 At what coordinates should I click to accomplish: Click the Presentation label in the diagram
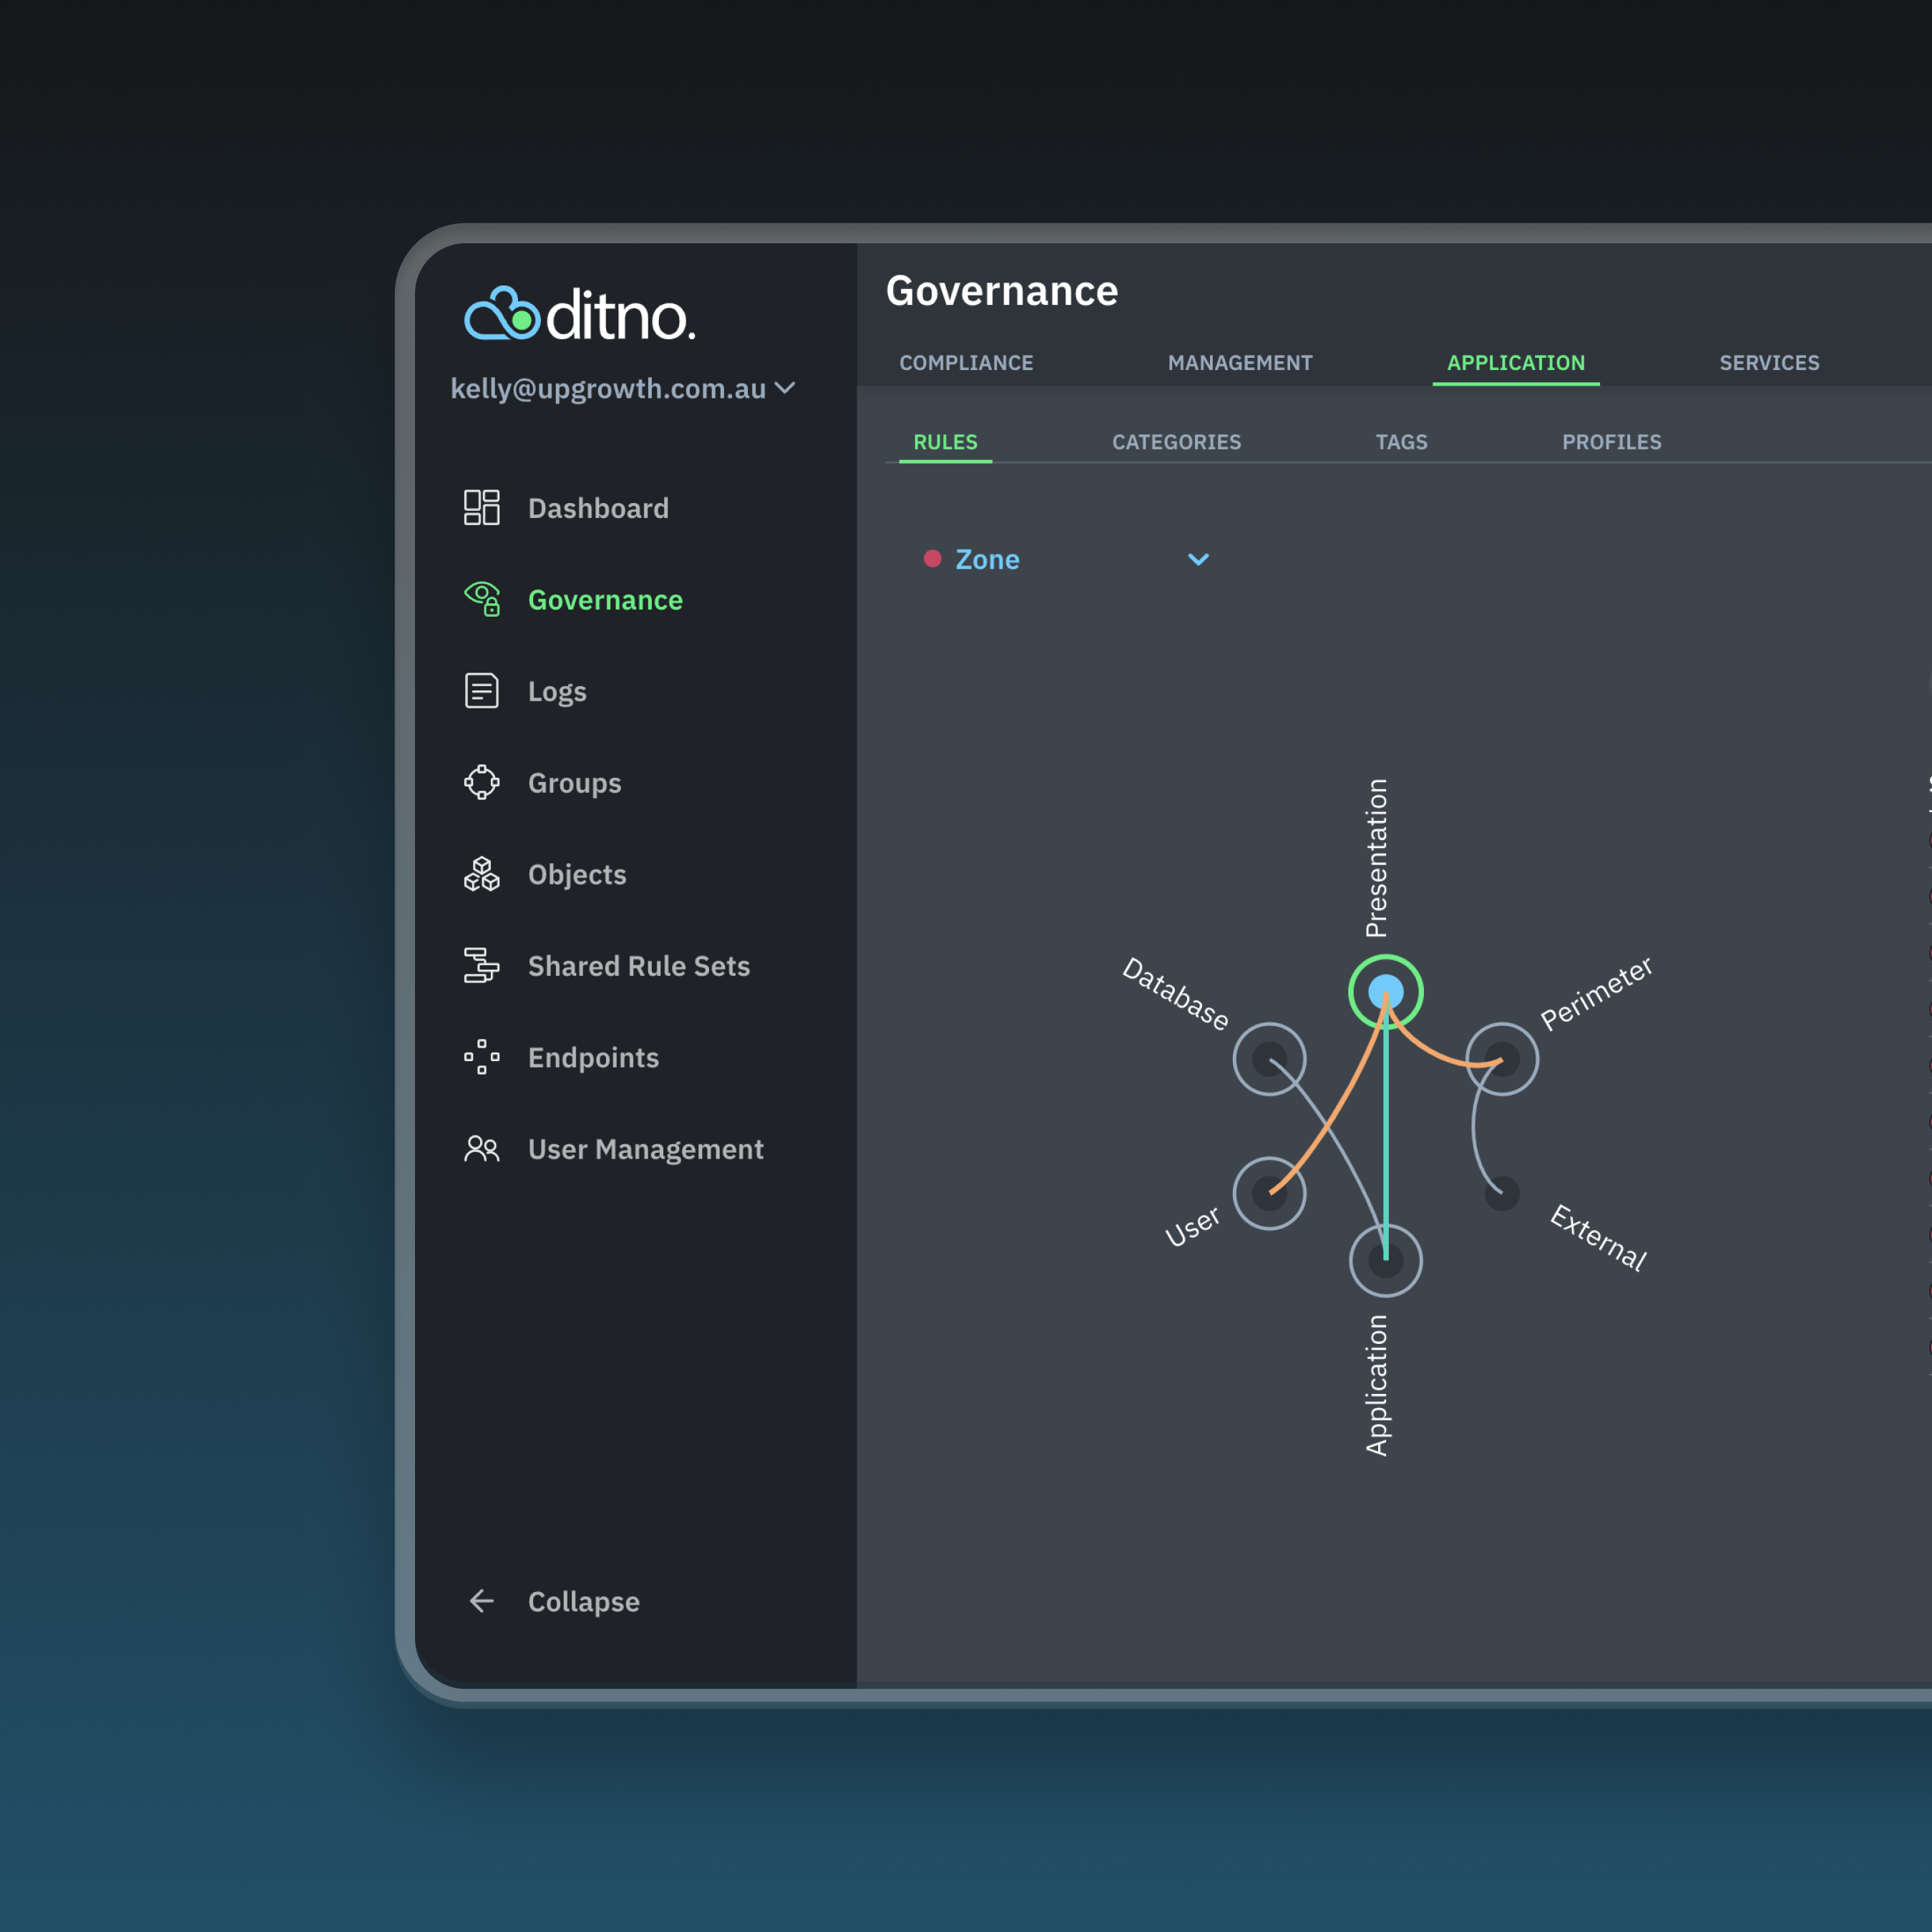click(x=1377, y=858)
